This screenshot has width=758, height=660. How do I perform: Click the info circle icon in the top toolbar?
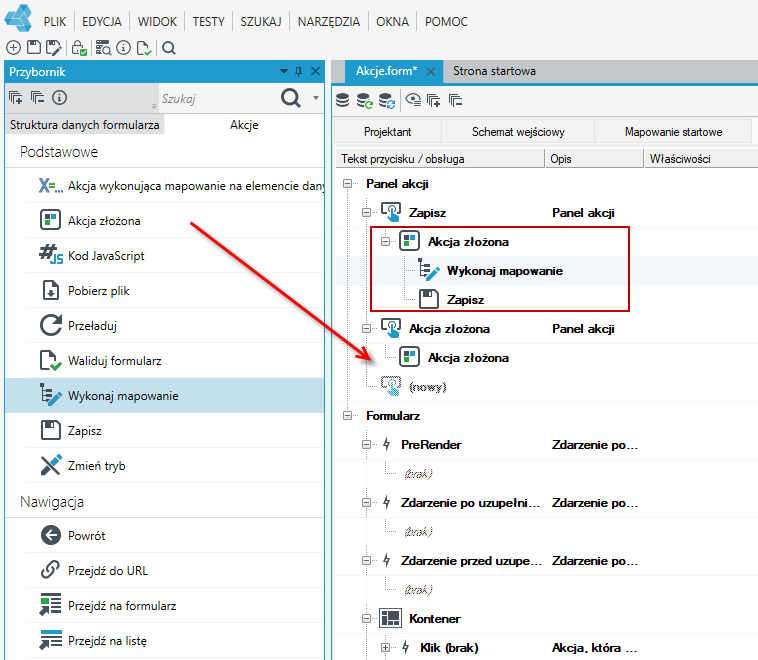click(124, 47)
